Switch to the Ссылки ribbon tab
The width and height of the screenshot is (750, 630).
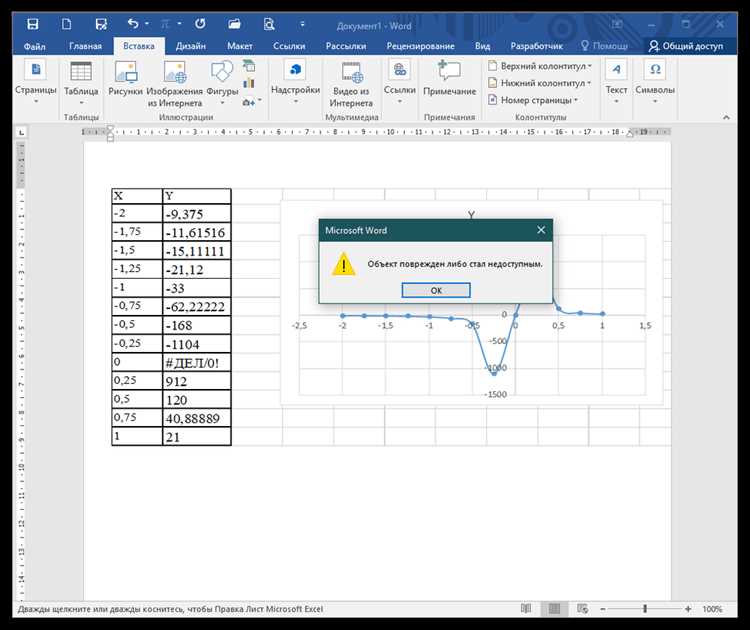coord(289,46)
